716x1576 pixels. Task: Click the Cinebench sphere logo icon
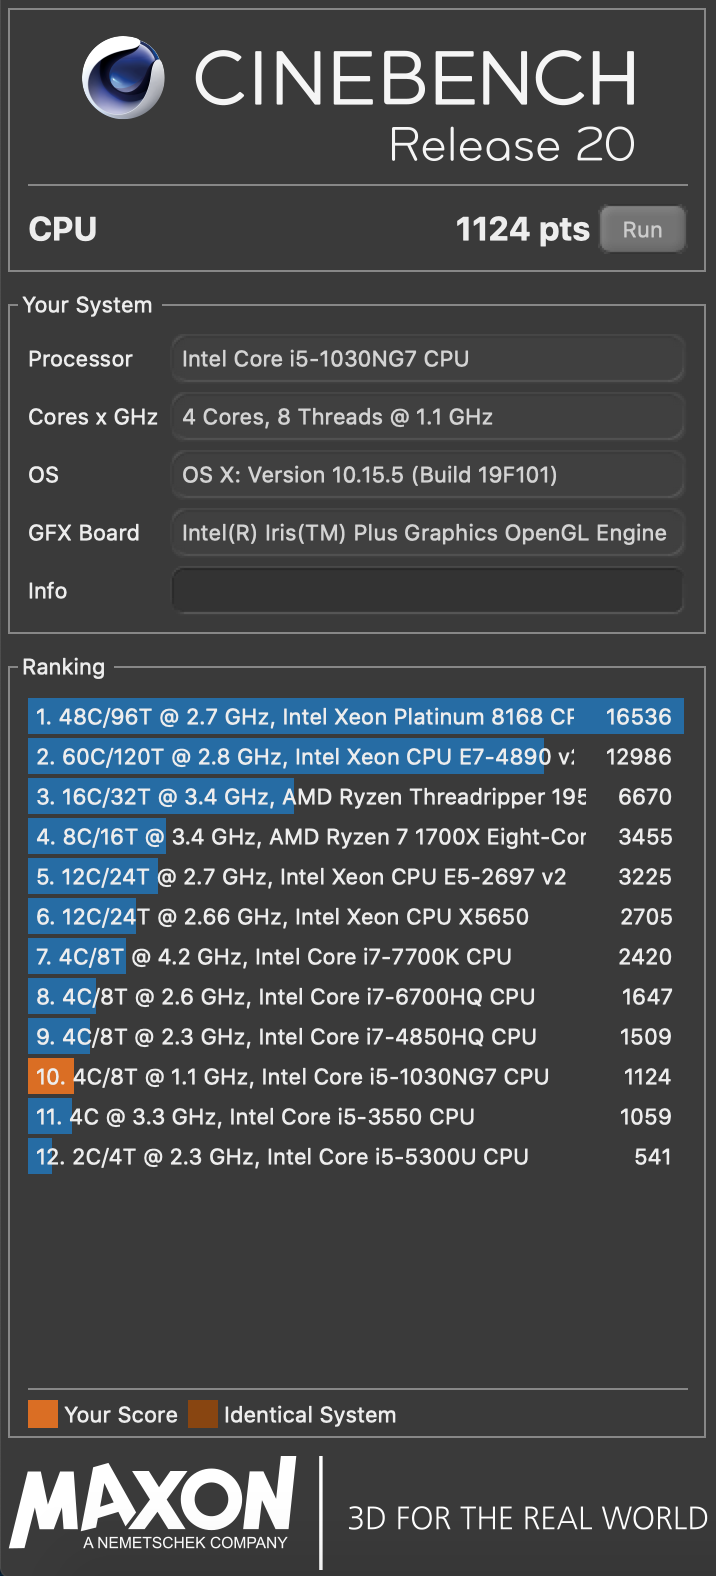point(123,78)
